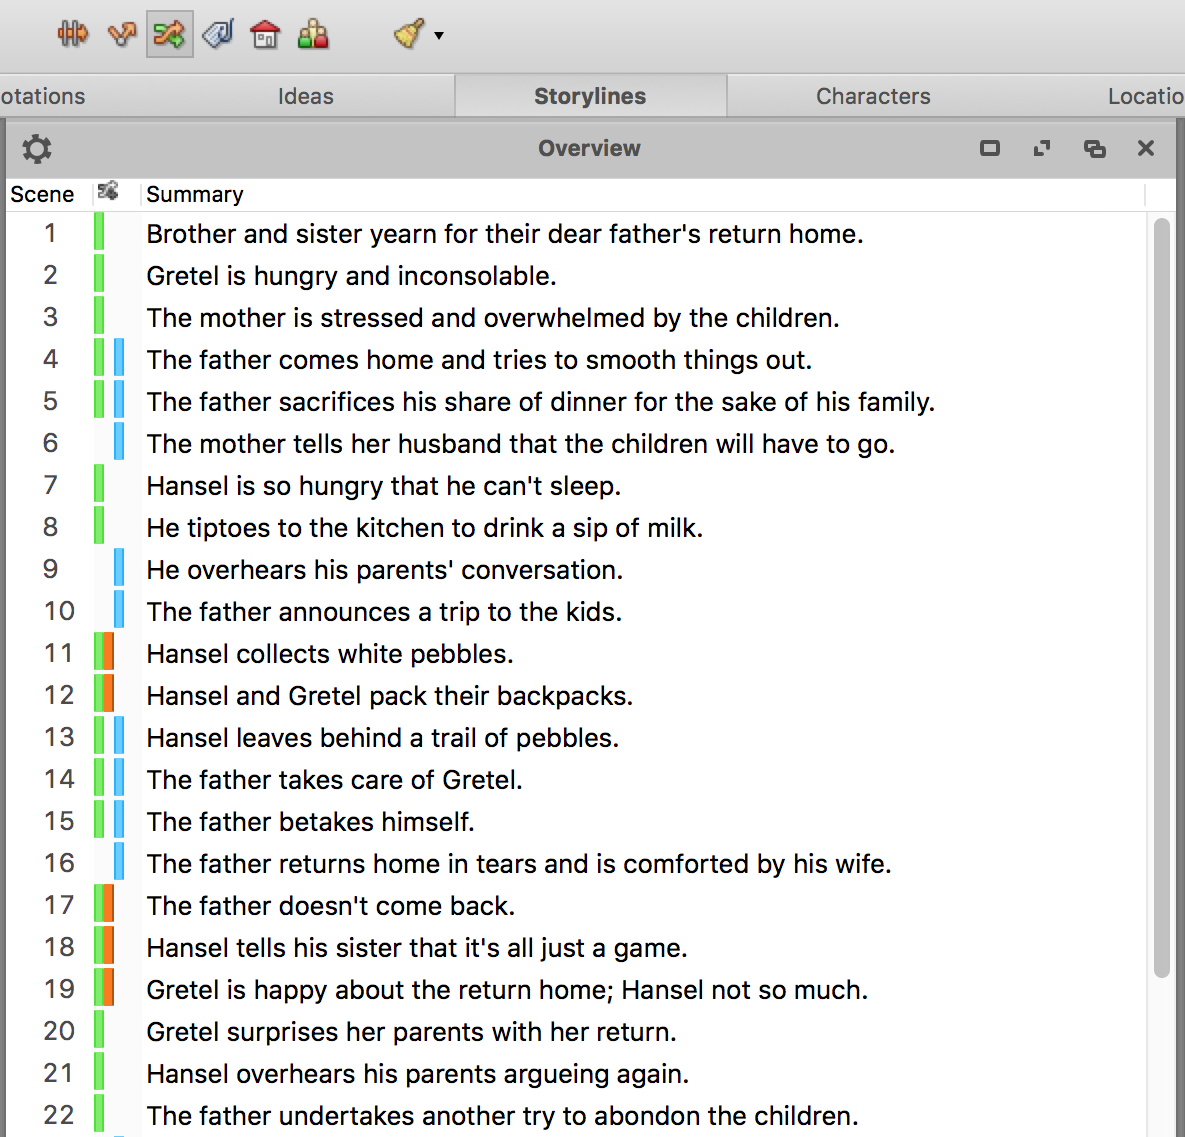Click the first toolbar icon with red bars
Screen dimensions: 1185x1137
point(73,34)
